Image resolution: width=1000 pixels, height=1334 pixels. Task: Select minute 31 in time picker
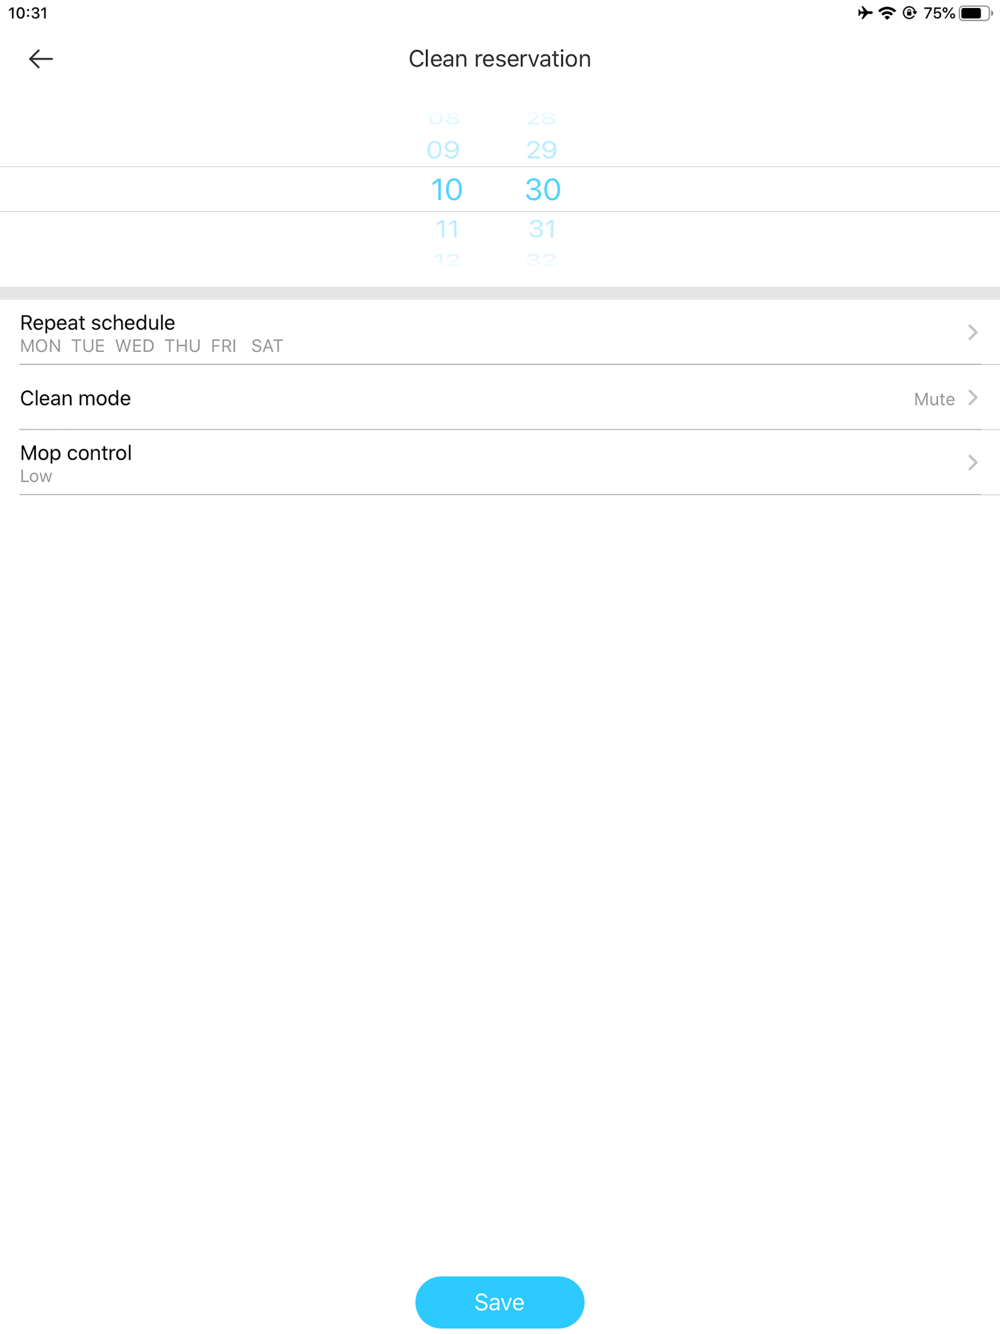[x=542, y=229]
